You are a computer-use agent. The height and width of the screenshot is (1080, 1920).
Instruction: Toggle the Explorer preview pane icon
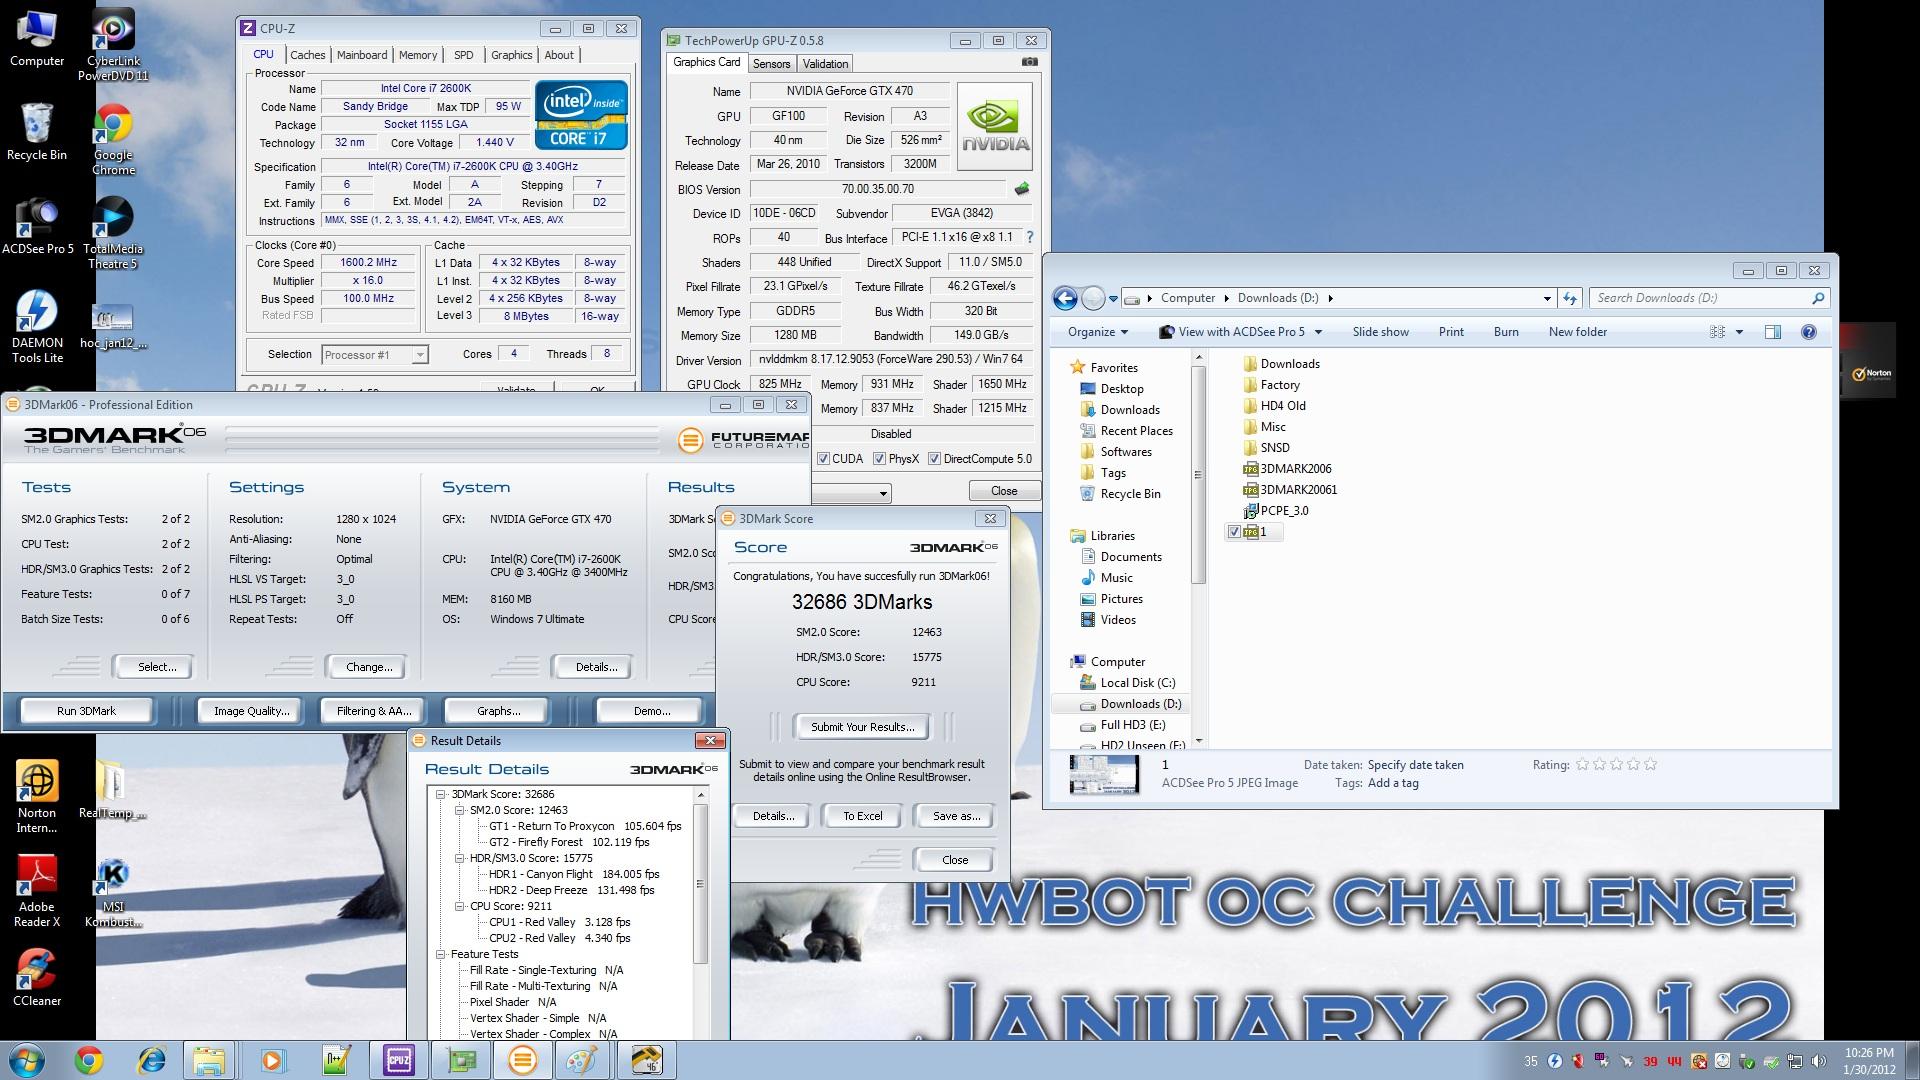tap(1772, 332)
